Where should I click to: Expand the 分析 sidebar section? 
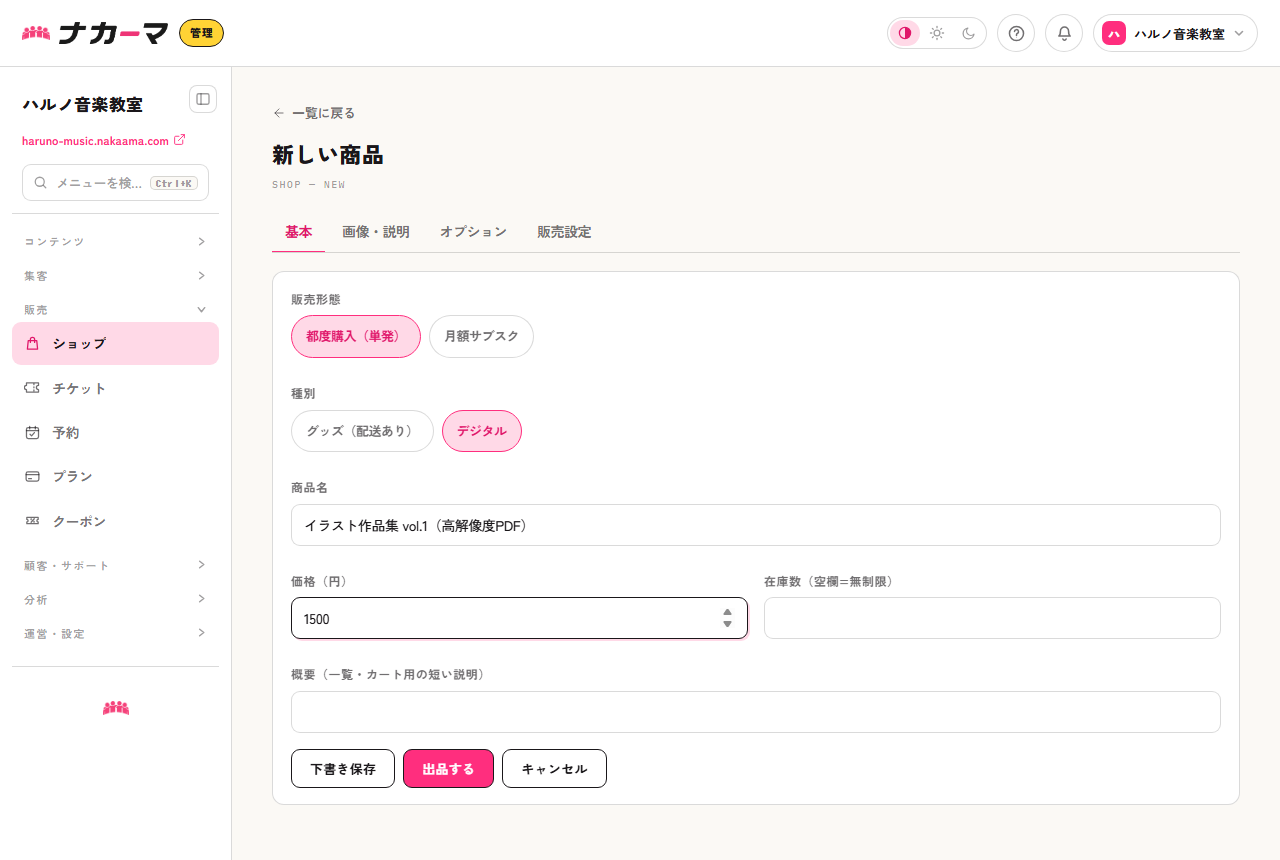pos(115,599)
